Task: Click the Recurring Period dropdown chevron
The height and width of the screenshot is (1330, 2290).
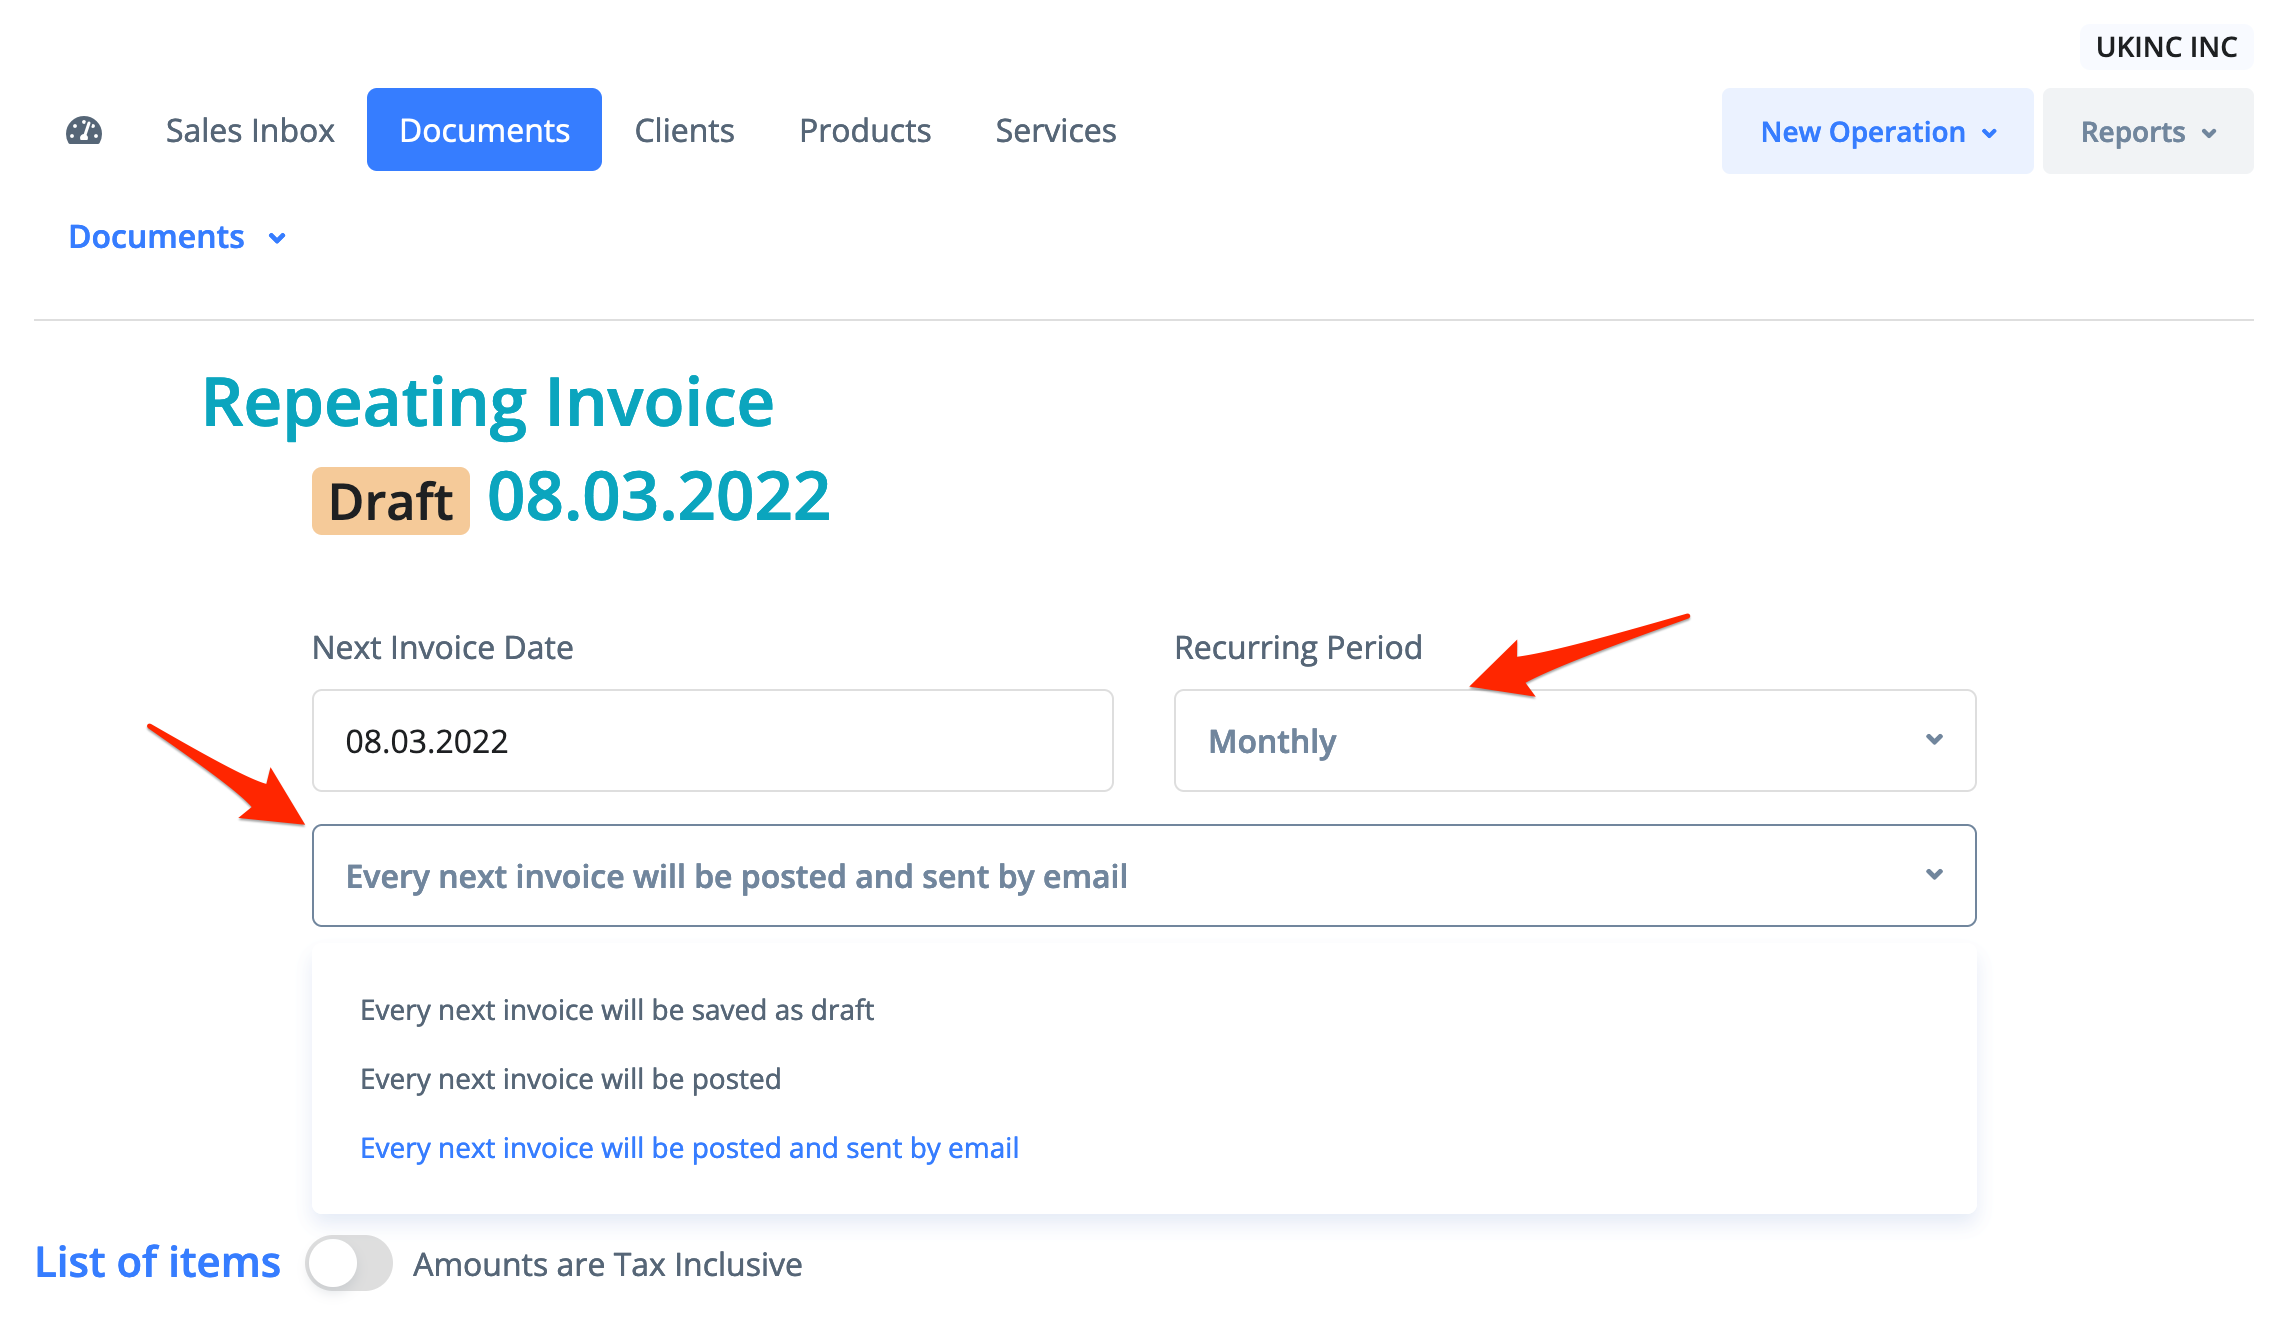Action: coord(1934,740)
